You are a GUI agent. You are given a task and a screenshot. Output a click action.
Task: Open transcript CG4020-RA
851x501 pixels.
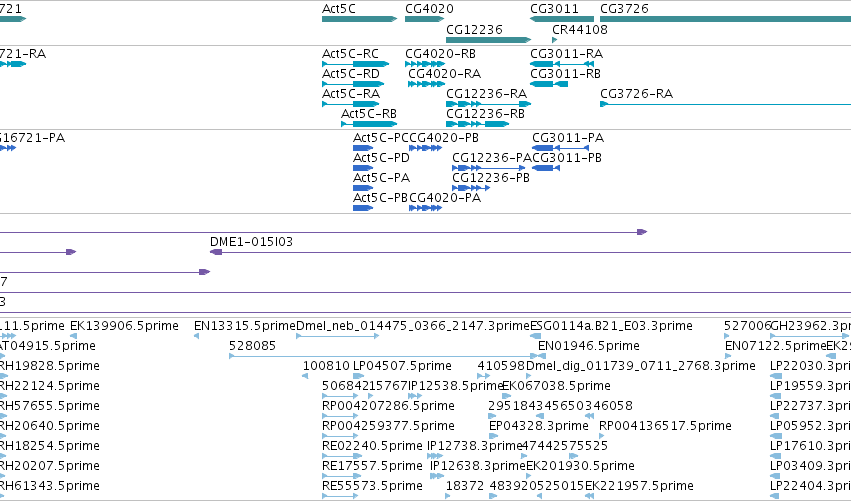[444, 74]
